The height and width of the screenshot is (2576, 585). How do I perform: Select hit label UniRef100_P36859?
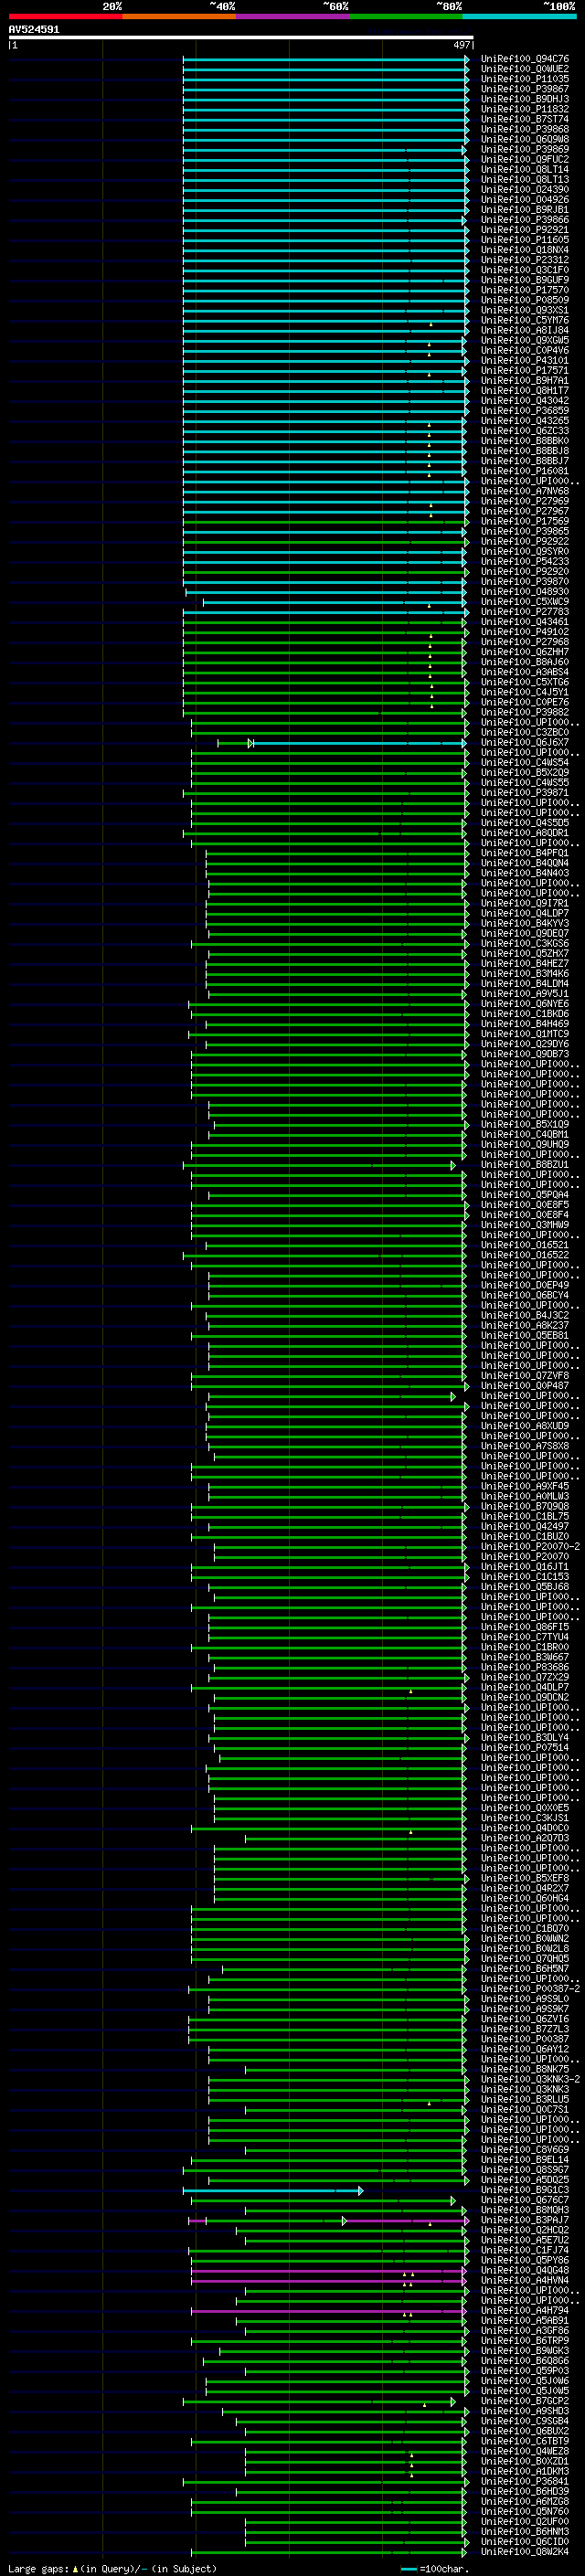point(525,410)
